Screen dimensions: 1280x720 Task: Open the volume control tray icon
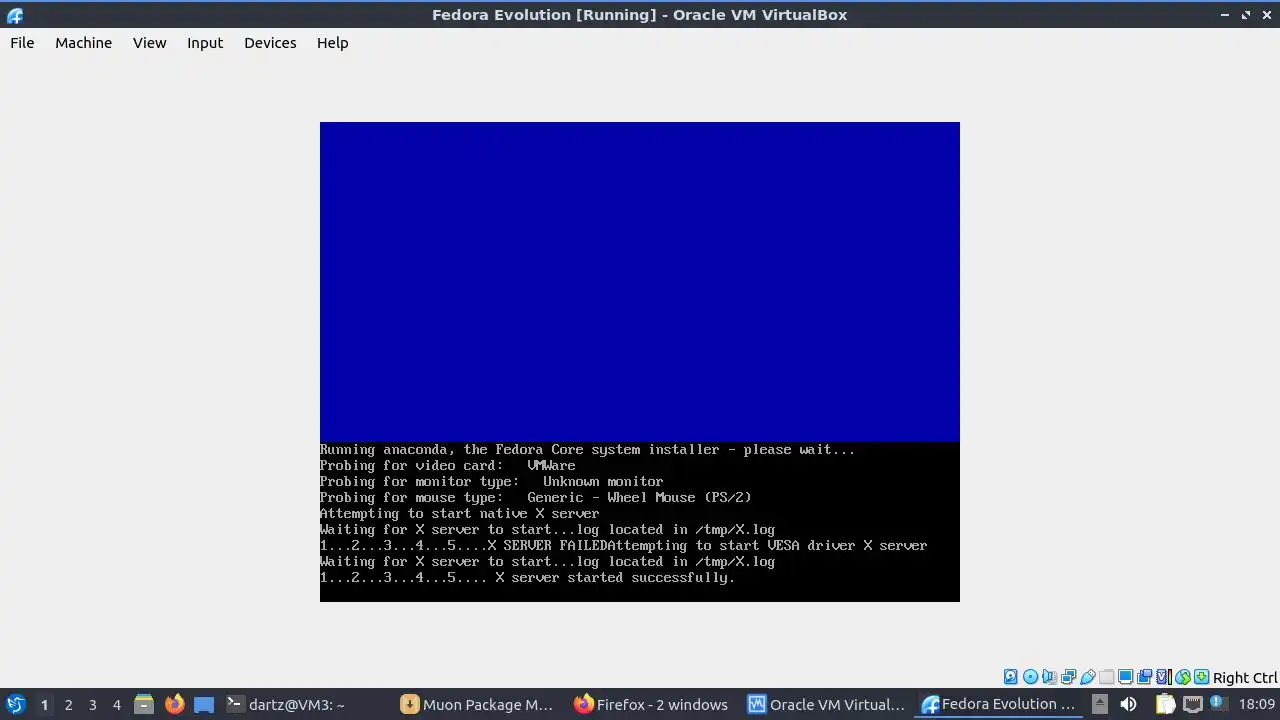tap(1128, 704)
